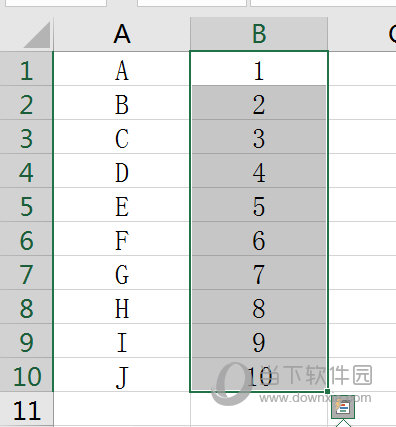Click cell A1 containing letter A
This screenshot has height=427, width=396.
point(122,69)
